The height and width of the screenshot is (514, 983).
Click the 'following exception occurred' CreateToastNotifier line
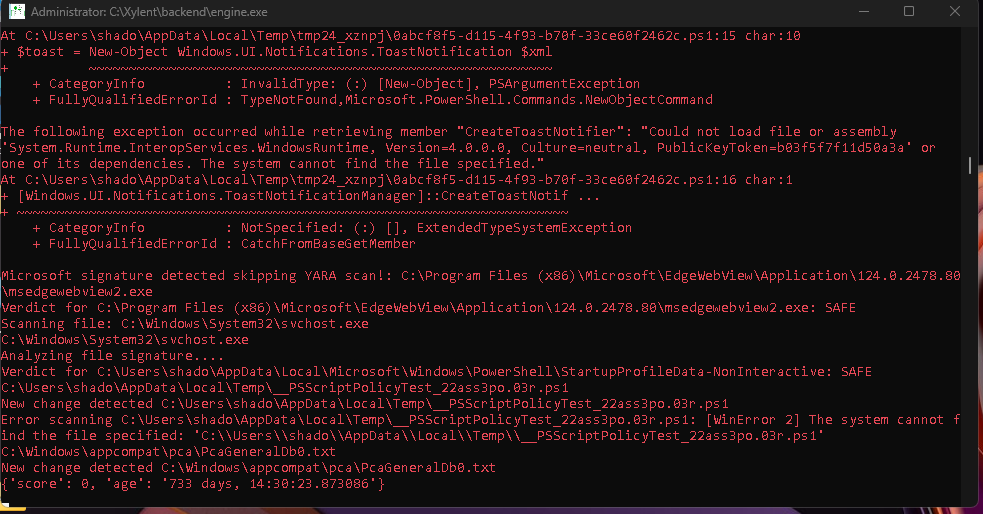coord(448,131)
